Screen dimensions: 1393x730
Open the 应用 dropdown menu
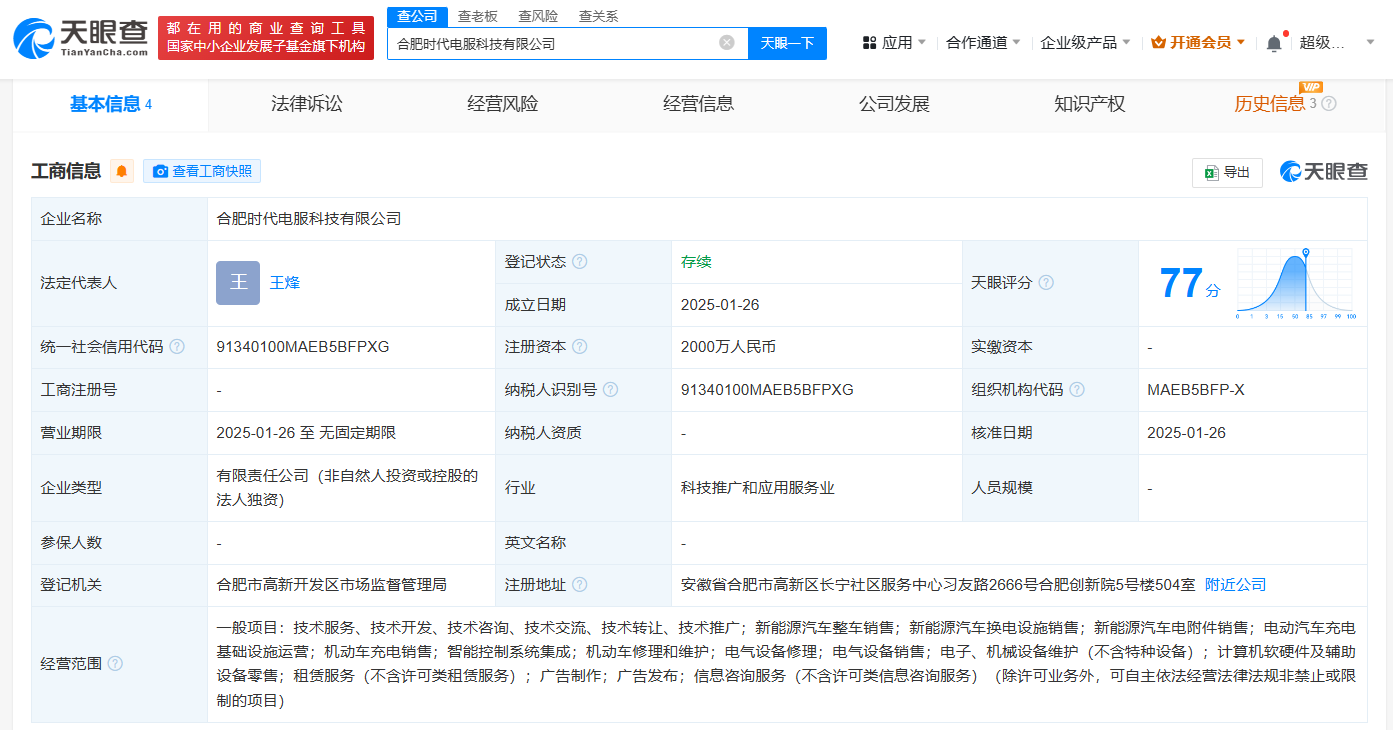[x=893, y=43]
